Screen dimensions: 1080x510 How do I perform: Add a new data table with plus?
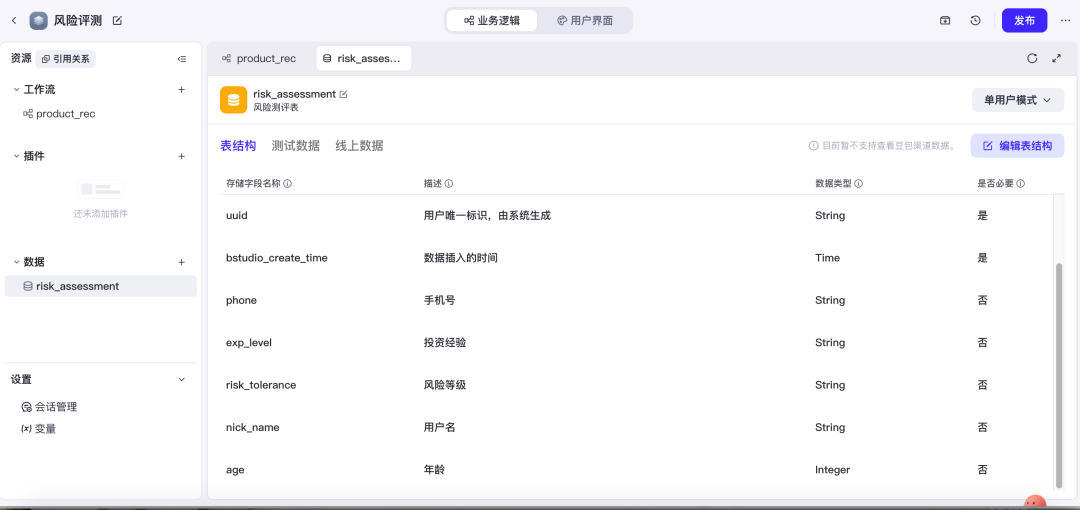tap(182, 262)
